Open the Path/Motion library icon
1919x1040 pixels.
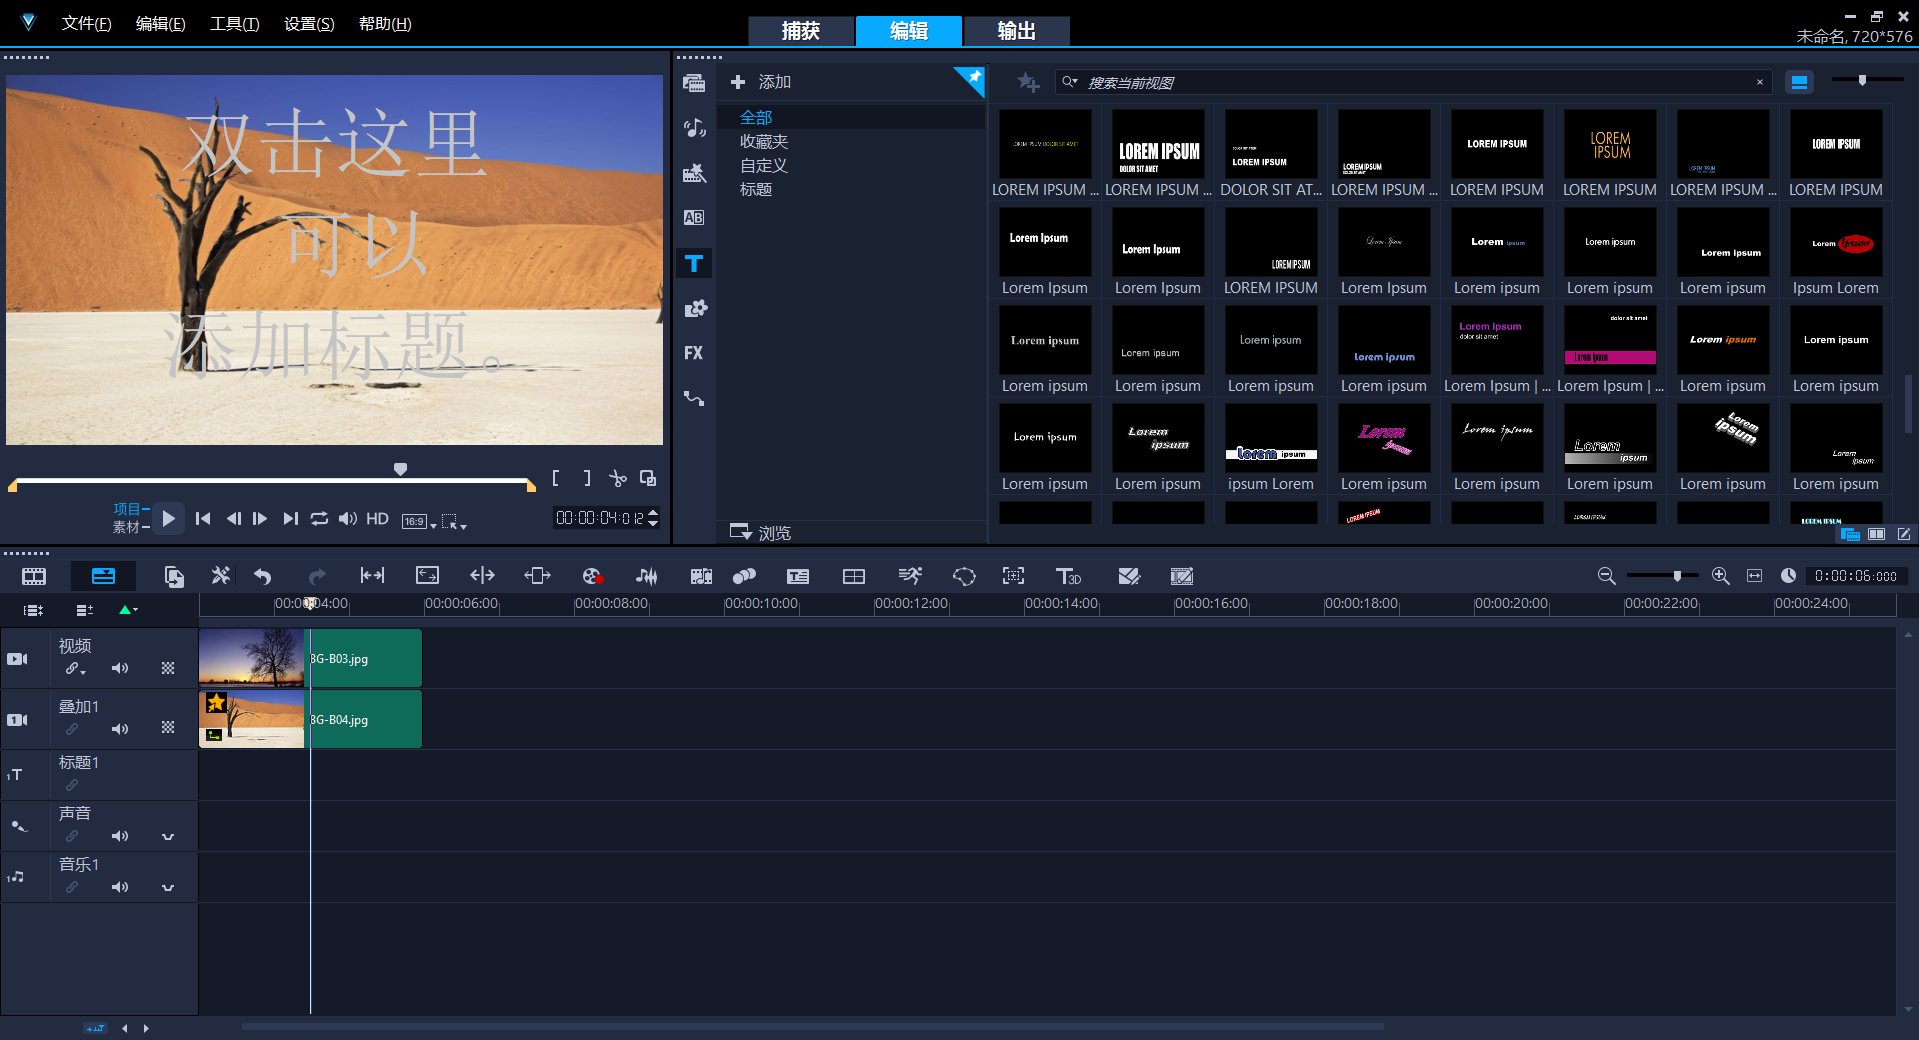[x=694, y=398]
